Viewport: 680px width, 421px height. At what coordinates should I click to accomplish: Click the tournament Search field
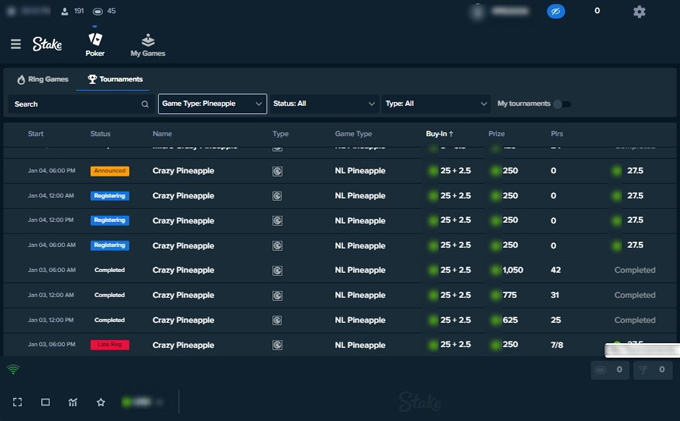point(80,104)
